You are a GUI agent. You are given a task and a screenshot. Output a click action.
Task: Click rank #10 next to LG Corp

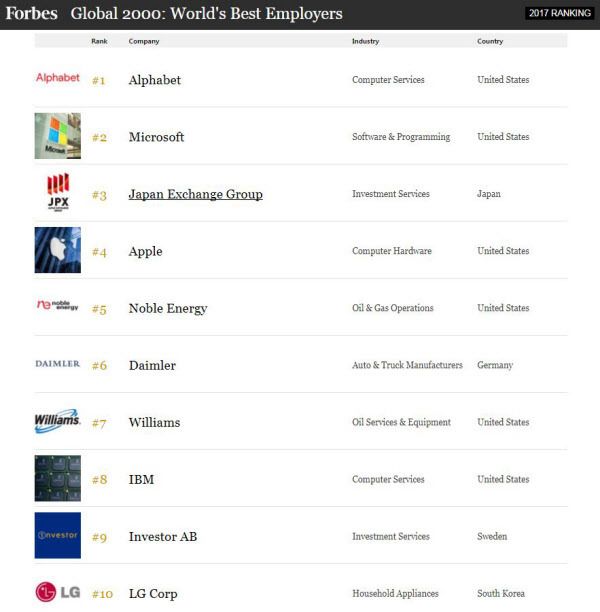pyautogui.click(x=102, y=594)
